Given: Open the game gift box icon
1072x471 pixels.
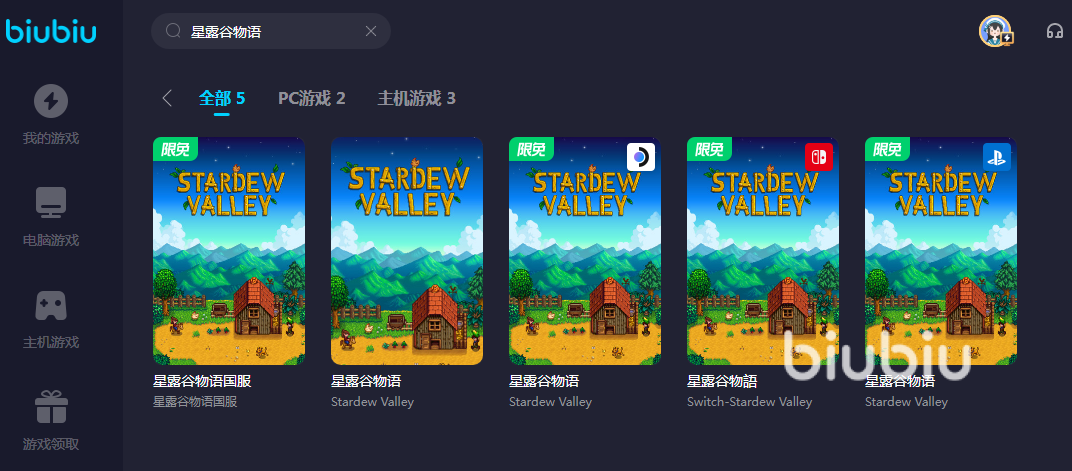Looking at the screenshot, I should [x=51, y=407].
